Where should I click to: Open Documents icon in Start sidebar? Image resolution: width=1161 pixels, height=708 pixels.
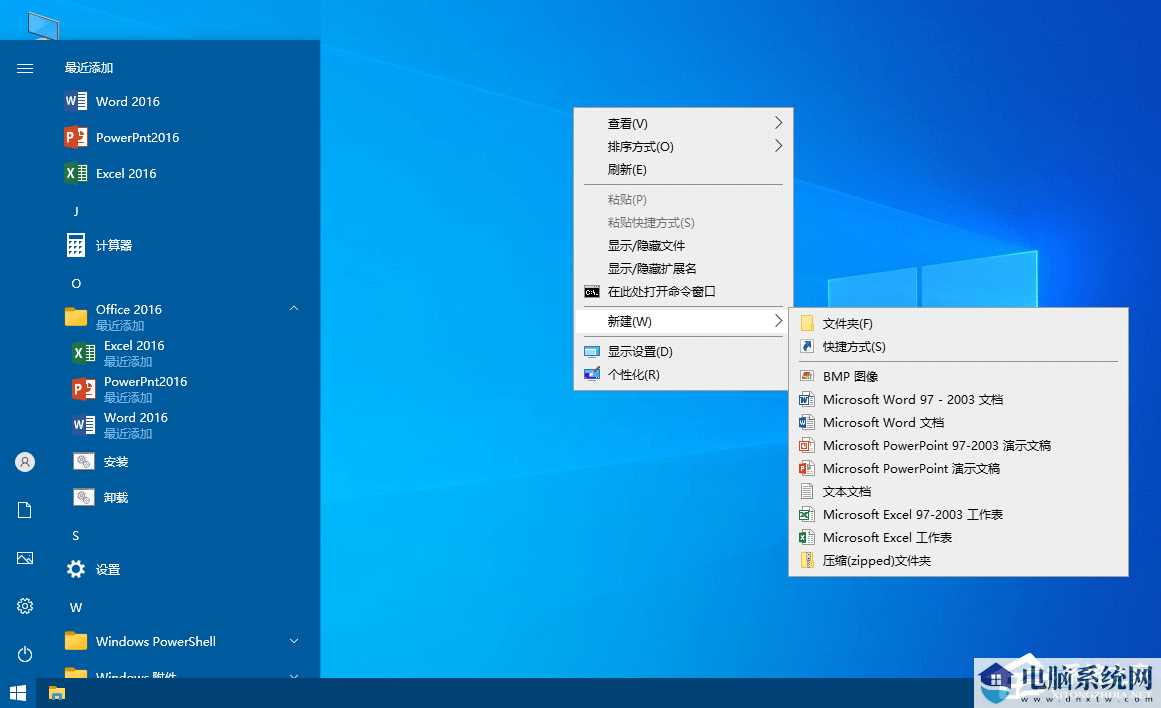pyautogui.click(x=24, y=510)
